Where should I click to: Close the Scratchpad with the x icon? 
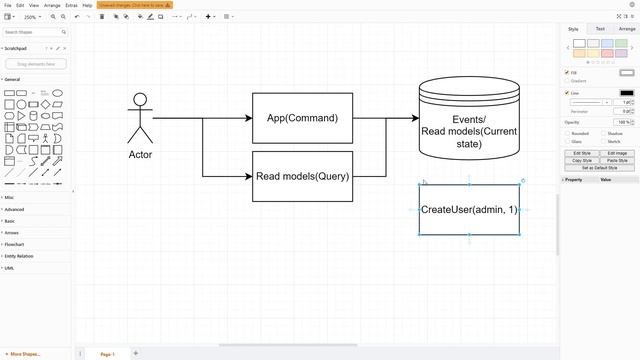(64, 48)
